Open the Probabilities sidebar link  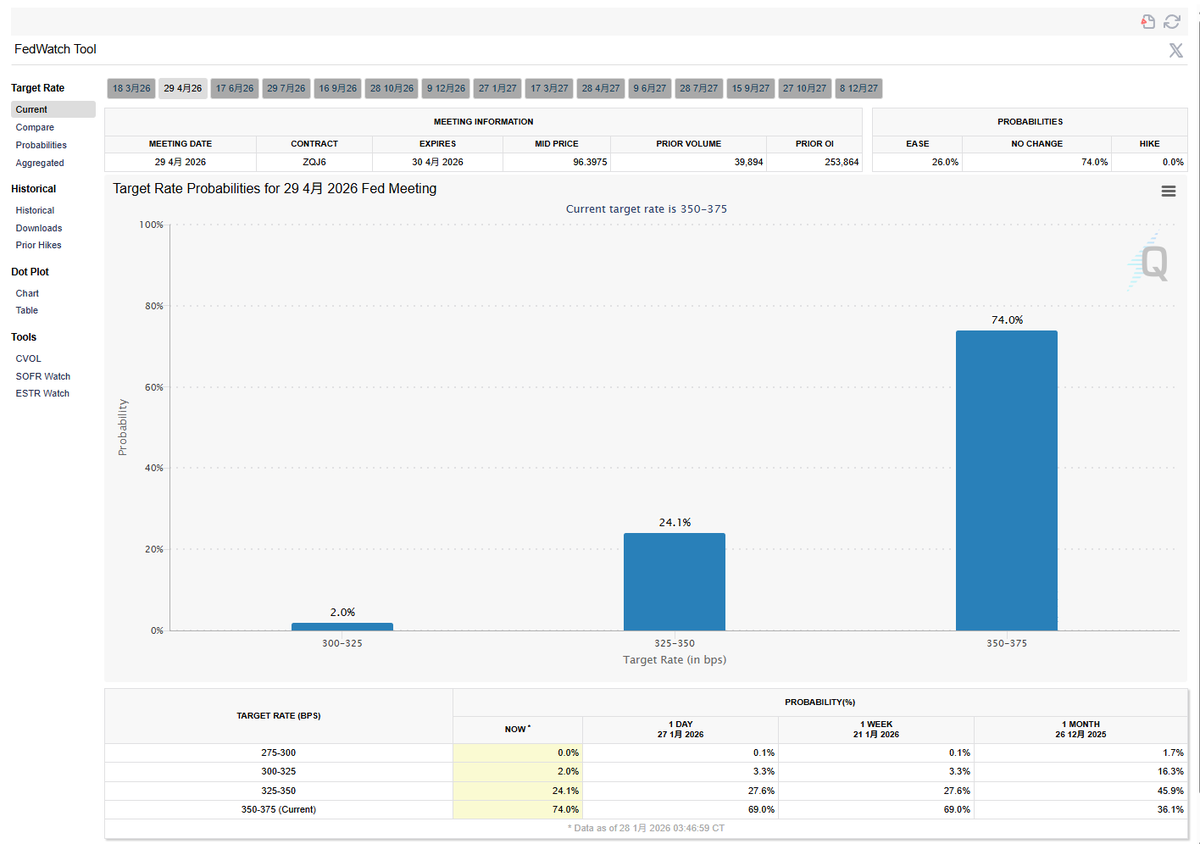[x=41, y=145]
